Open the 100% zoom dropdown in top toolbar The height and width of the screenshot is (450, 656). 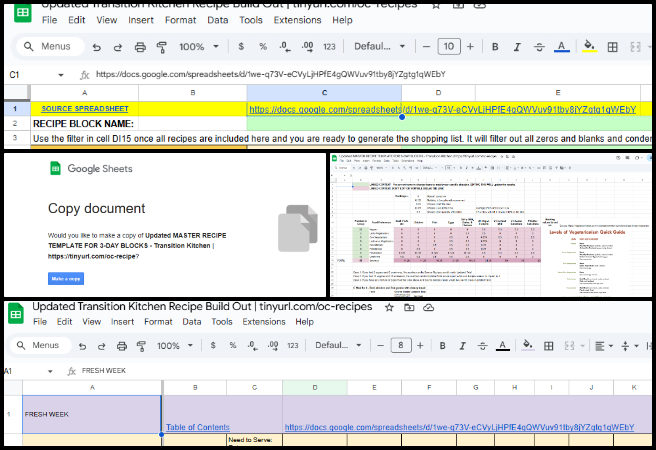(199, 46)
